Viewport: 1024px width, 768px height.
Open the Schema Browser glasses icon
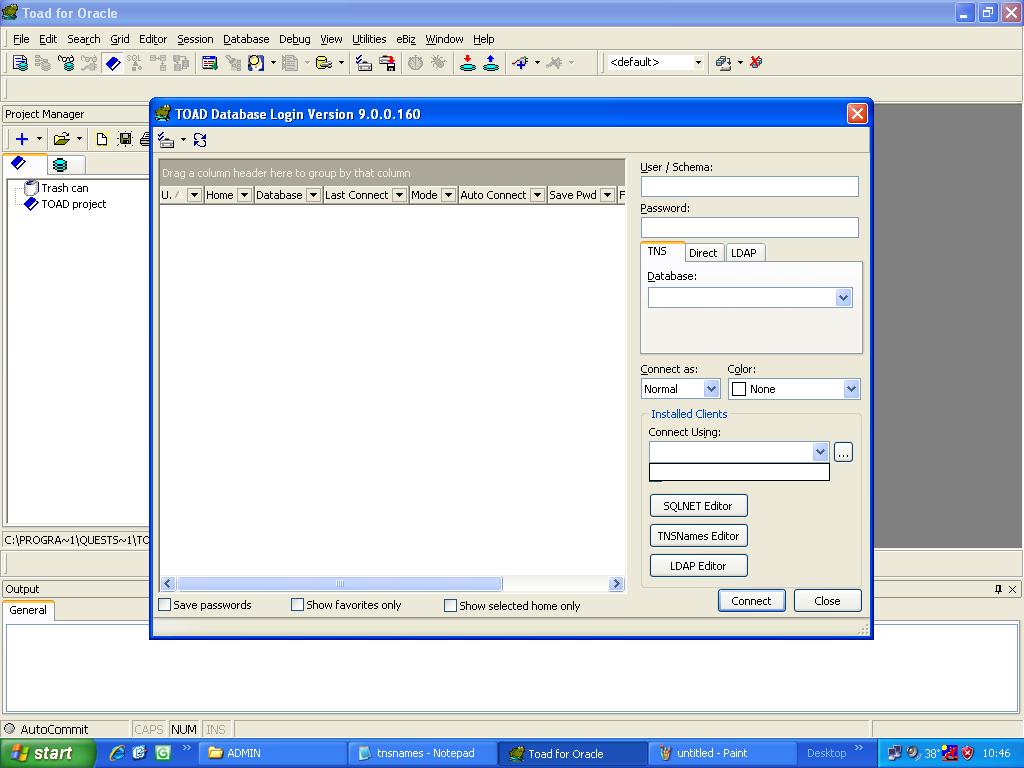66,63
